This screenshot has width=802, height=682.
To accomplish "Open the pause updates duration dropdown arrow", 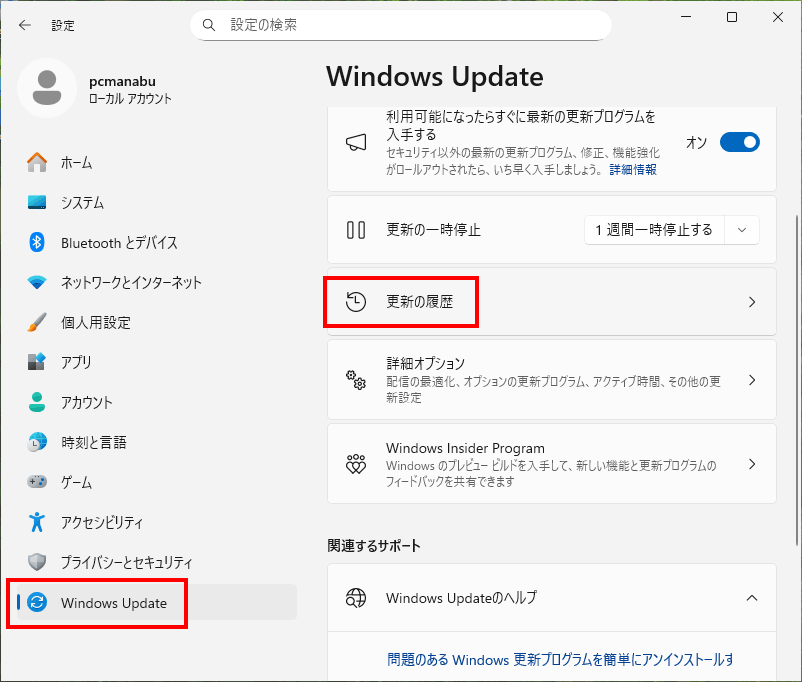I will [x=741, y=230].
